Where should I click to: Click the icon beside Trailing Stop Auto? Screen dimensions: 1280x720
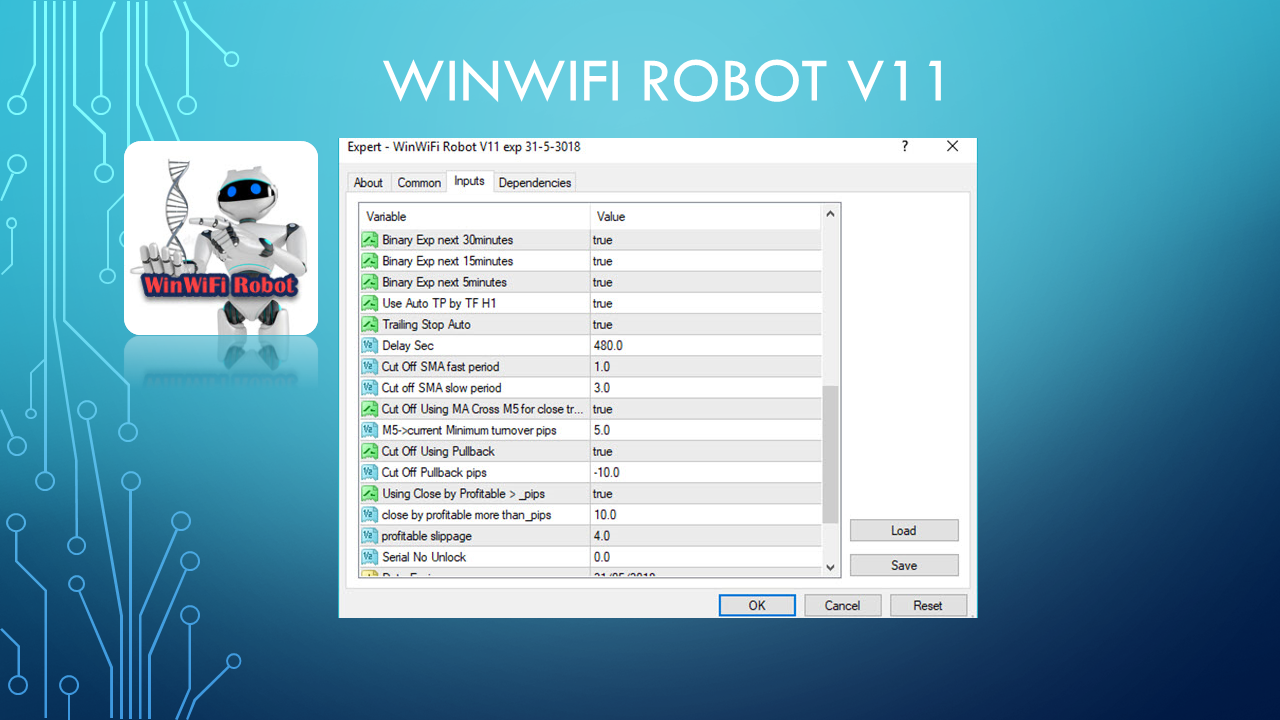369,324
